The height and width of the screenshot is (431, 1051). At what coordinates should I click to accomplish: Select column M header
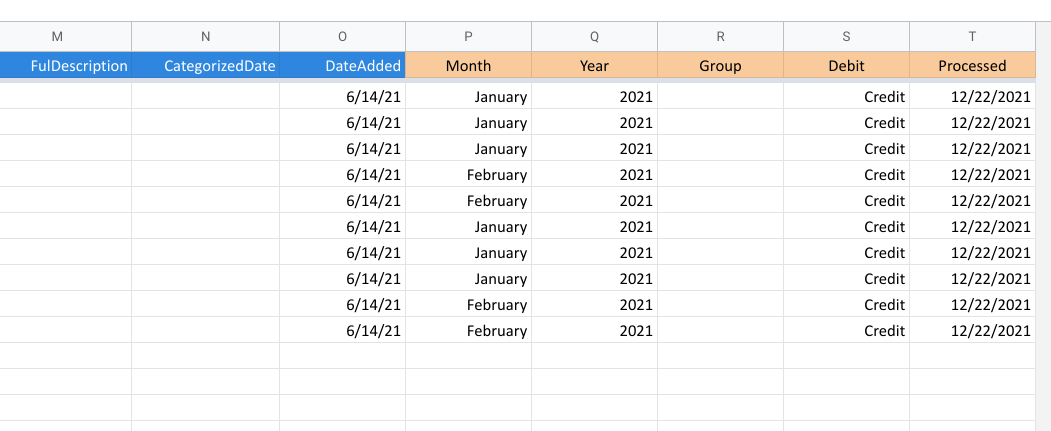[66, 37]
